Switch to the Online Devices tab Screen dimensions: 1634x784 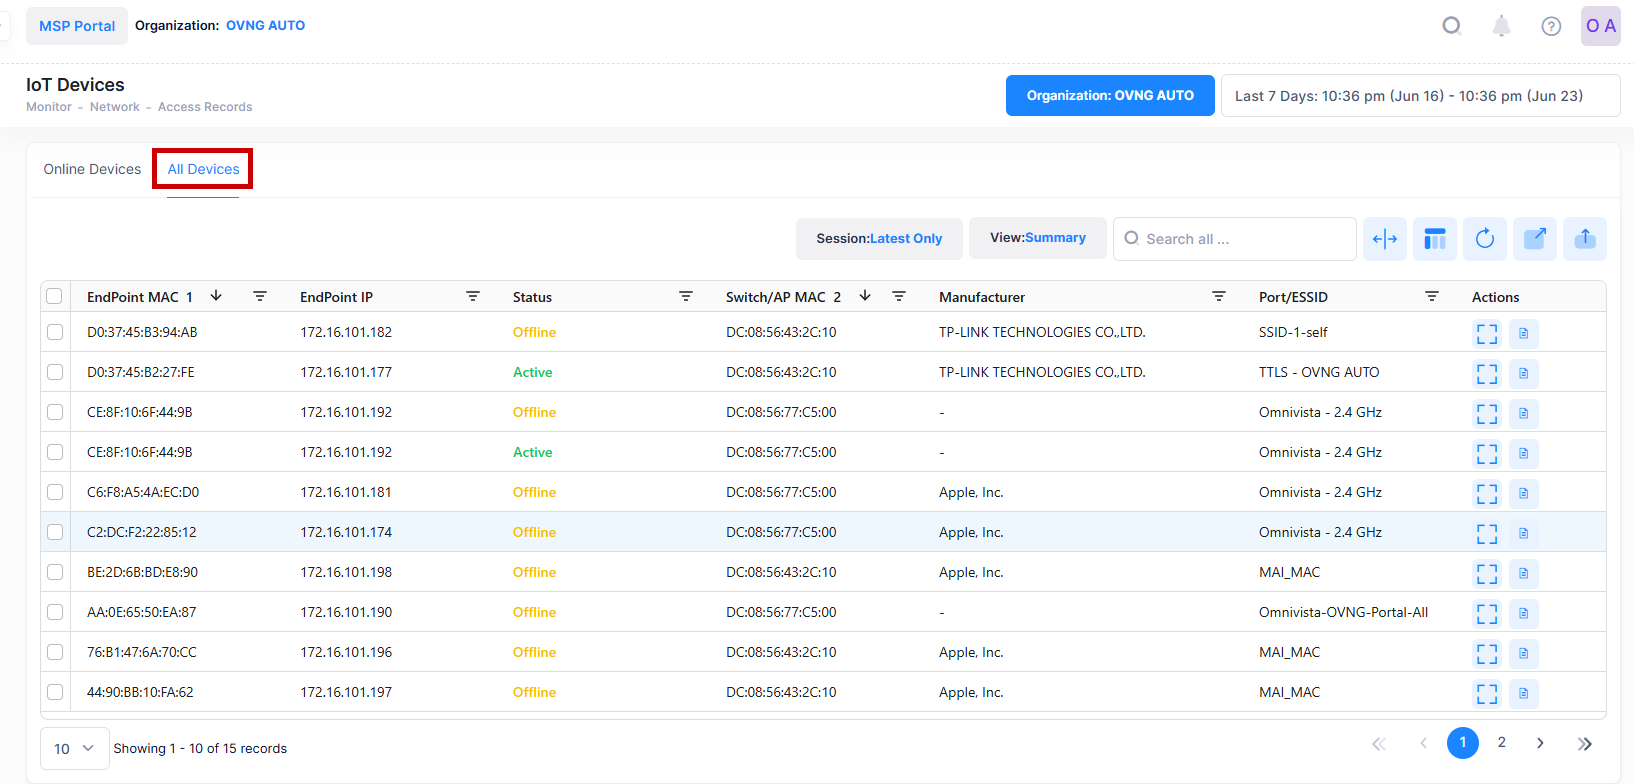tap(92, 169)
